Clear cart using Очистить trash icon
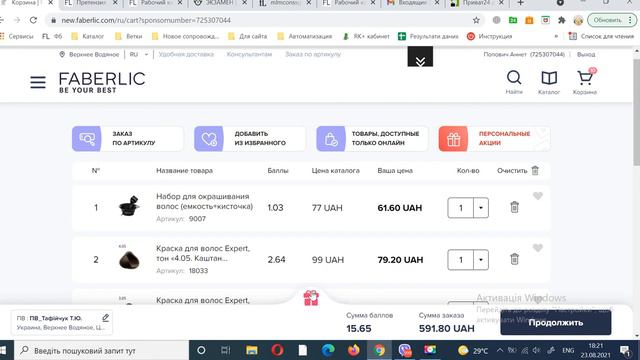The image size is (640, 360). click(535, 171)
